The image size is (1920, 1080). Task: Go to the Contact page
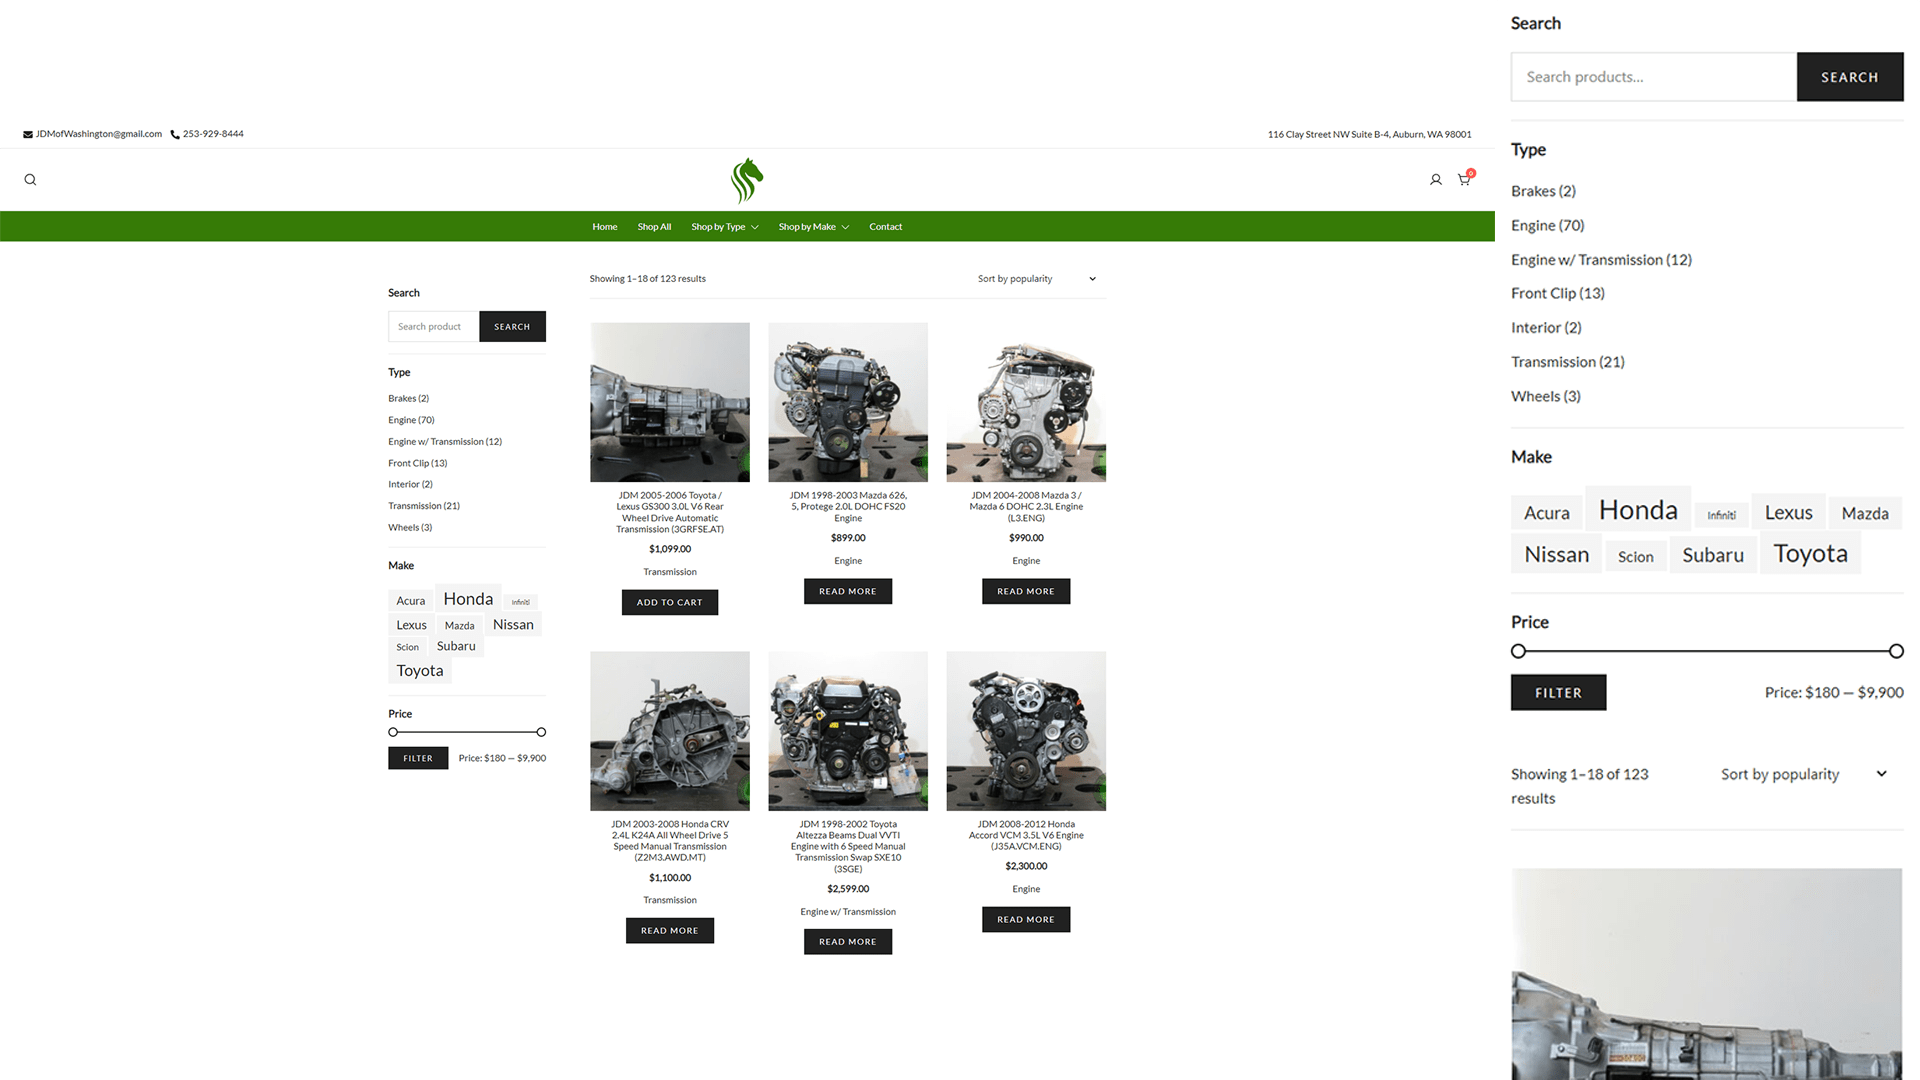[x=885, y=227]
